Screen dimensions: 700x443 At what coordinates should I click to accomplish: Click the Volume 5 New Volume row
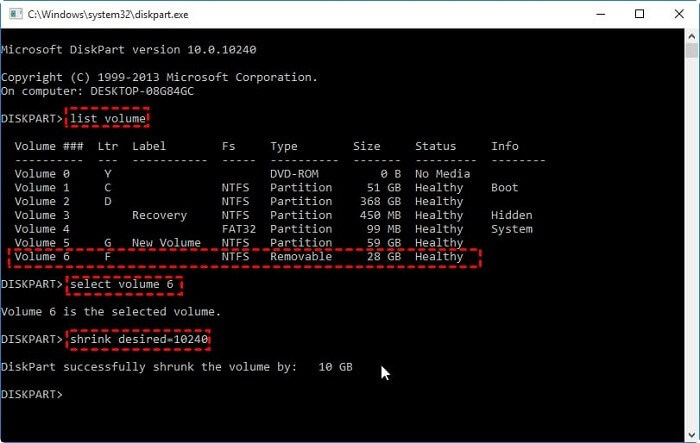[238, 243]
